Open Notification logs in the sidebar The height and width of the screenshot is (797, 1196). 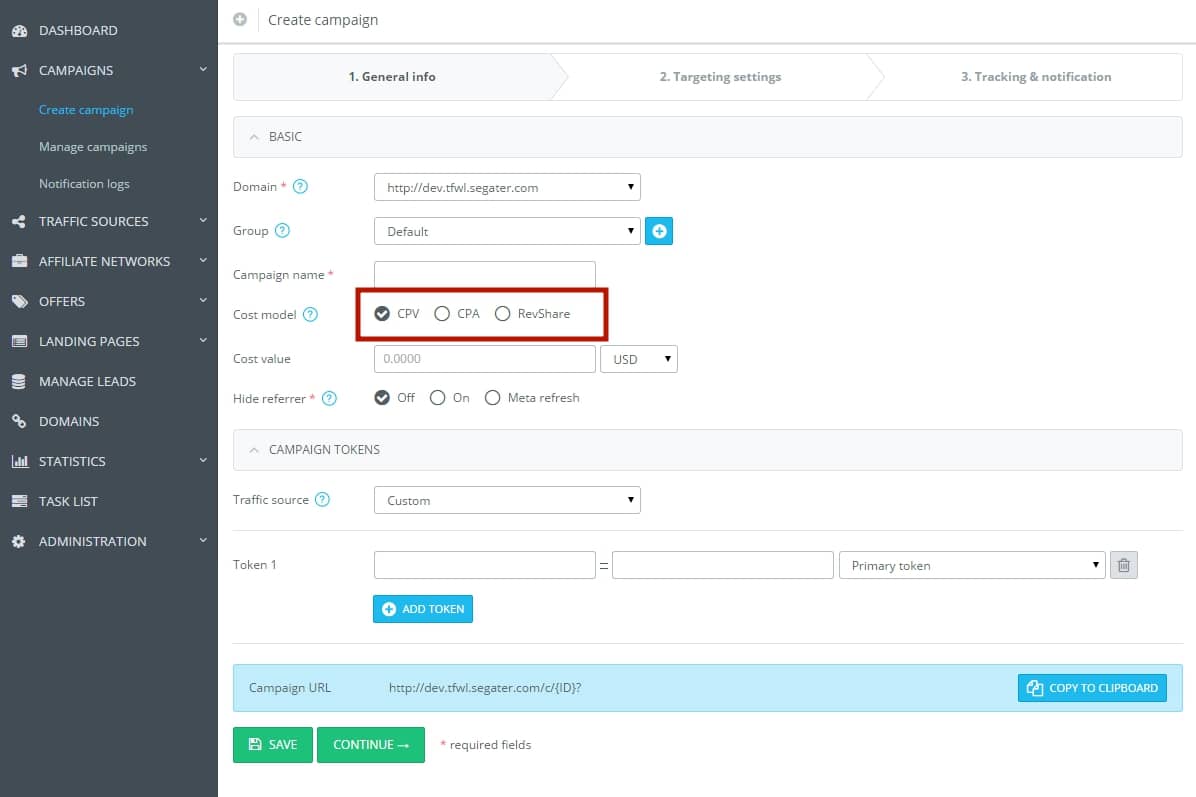84,184
